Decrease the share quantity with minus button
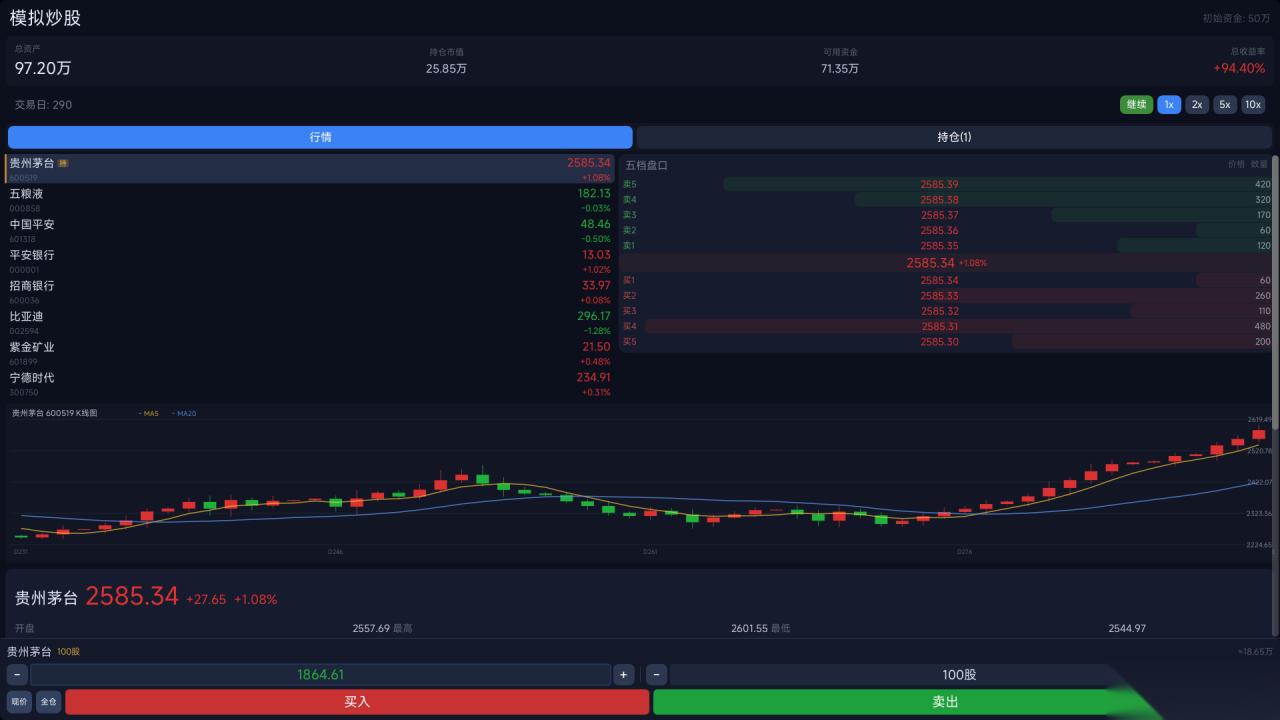Viewport: 1280px width, 720px height. 657,675
